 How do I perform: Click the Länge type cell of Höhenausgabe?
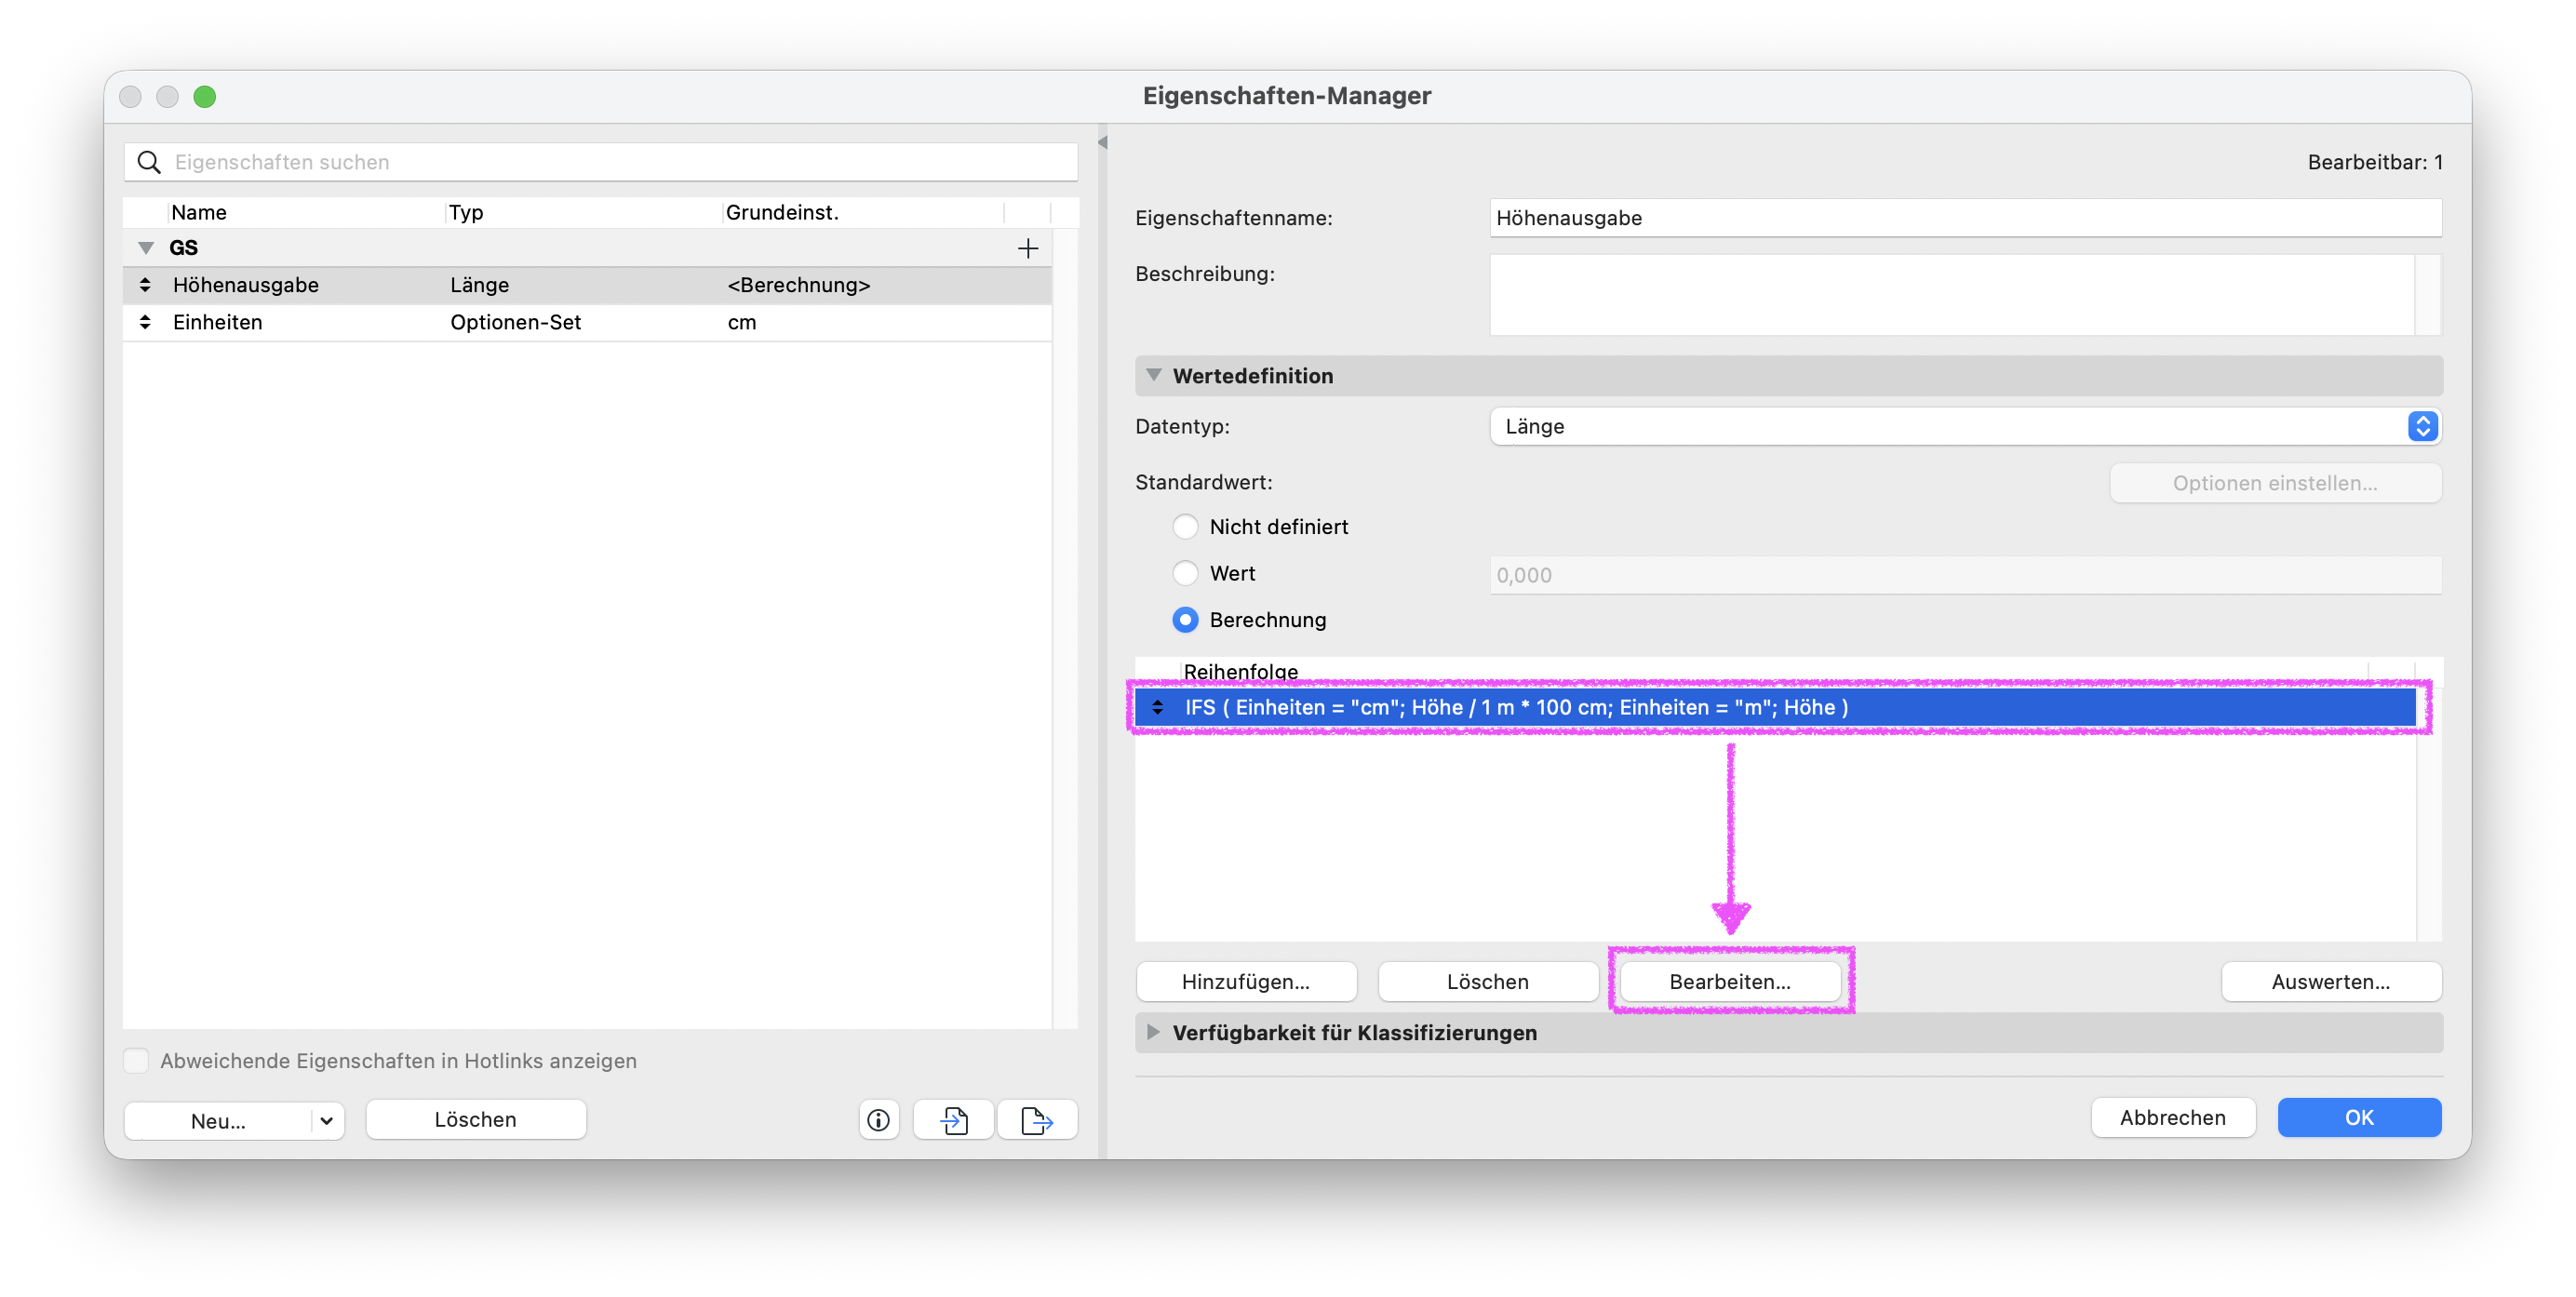click(479, 285)
